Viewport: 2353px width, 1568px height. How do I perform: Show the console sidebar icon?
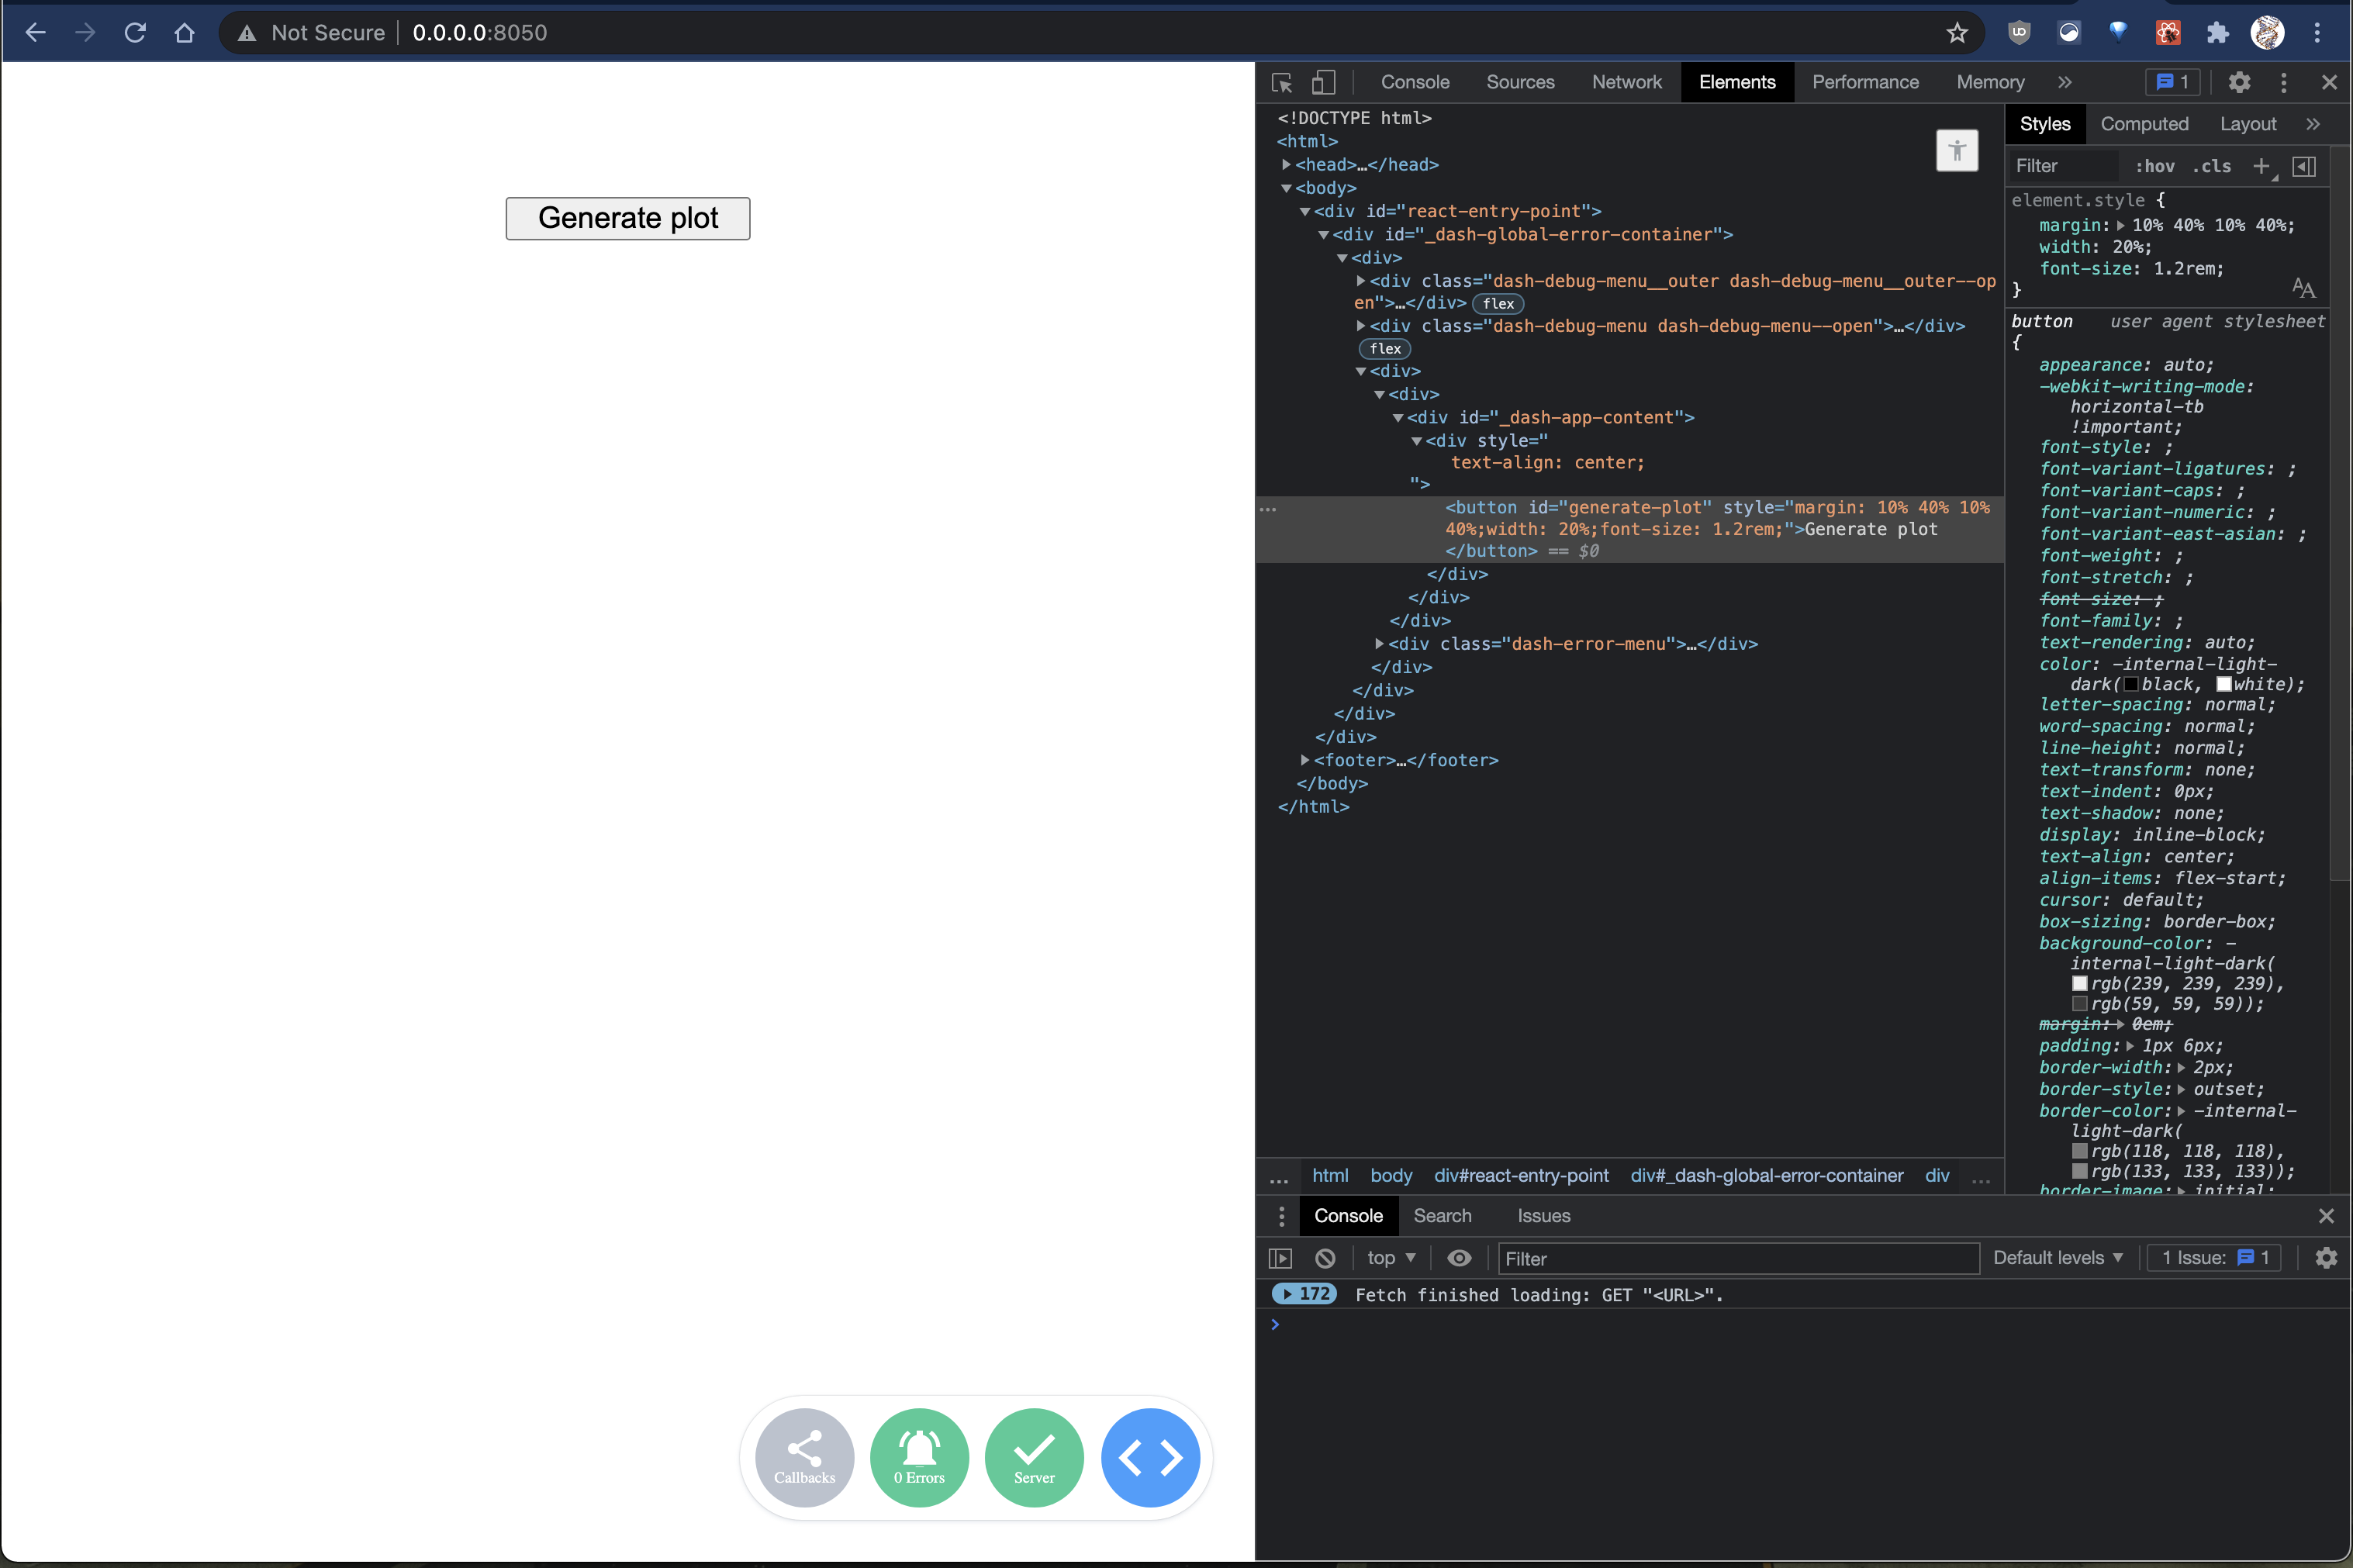click(1280, 1258)
